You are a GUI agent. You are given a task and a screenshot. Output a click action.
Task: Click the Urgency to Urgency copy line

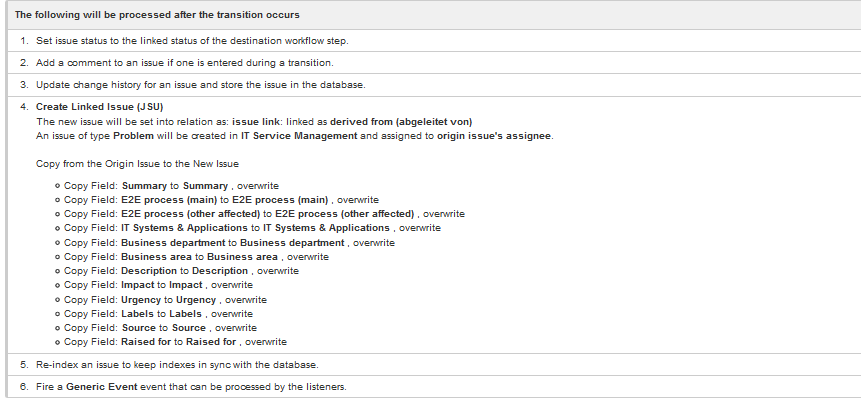click(165, 300)
